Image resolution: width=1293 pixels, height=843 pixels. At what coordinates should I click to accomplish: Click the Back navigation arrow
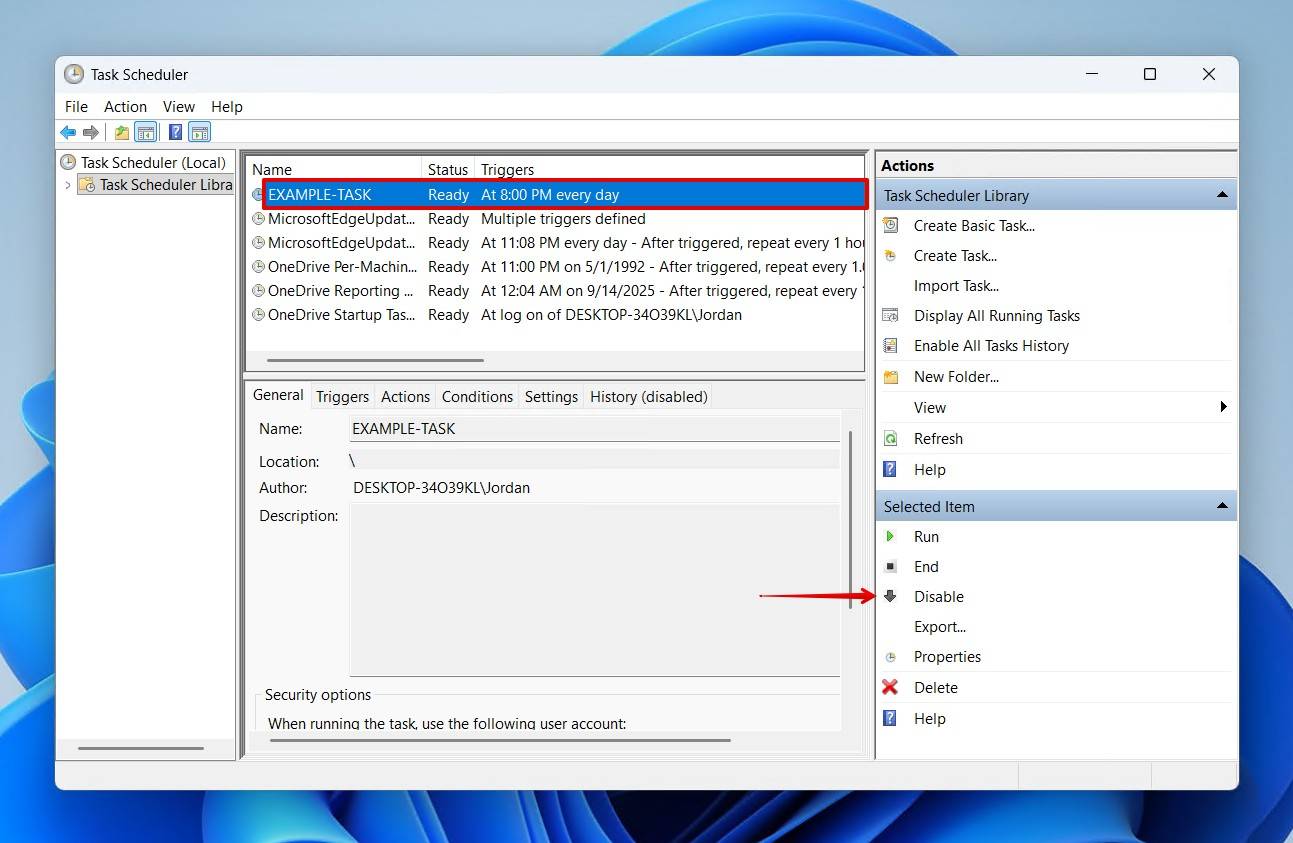pyautogui.click(x=68, y=131)
